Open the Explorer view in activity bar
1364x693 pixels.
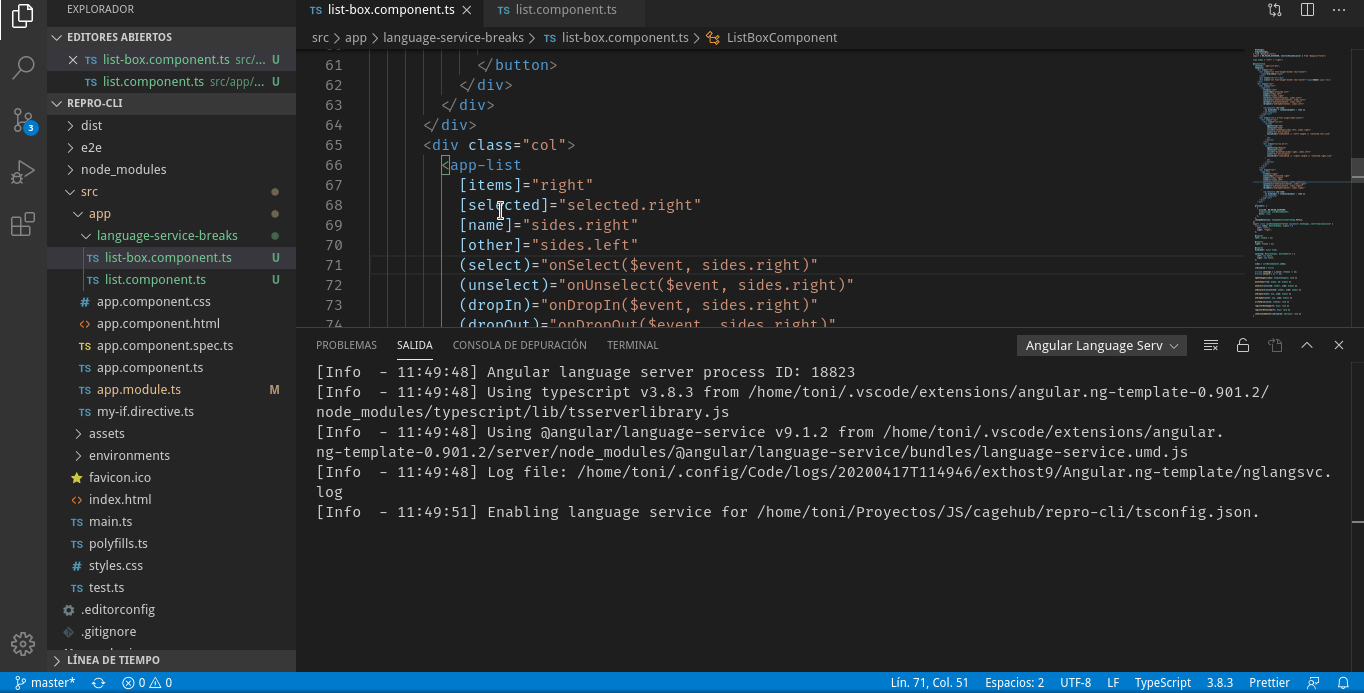click(x=23, y=17)
